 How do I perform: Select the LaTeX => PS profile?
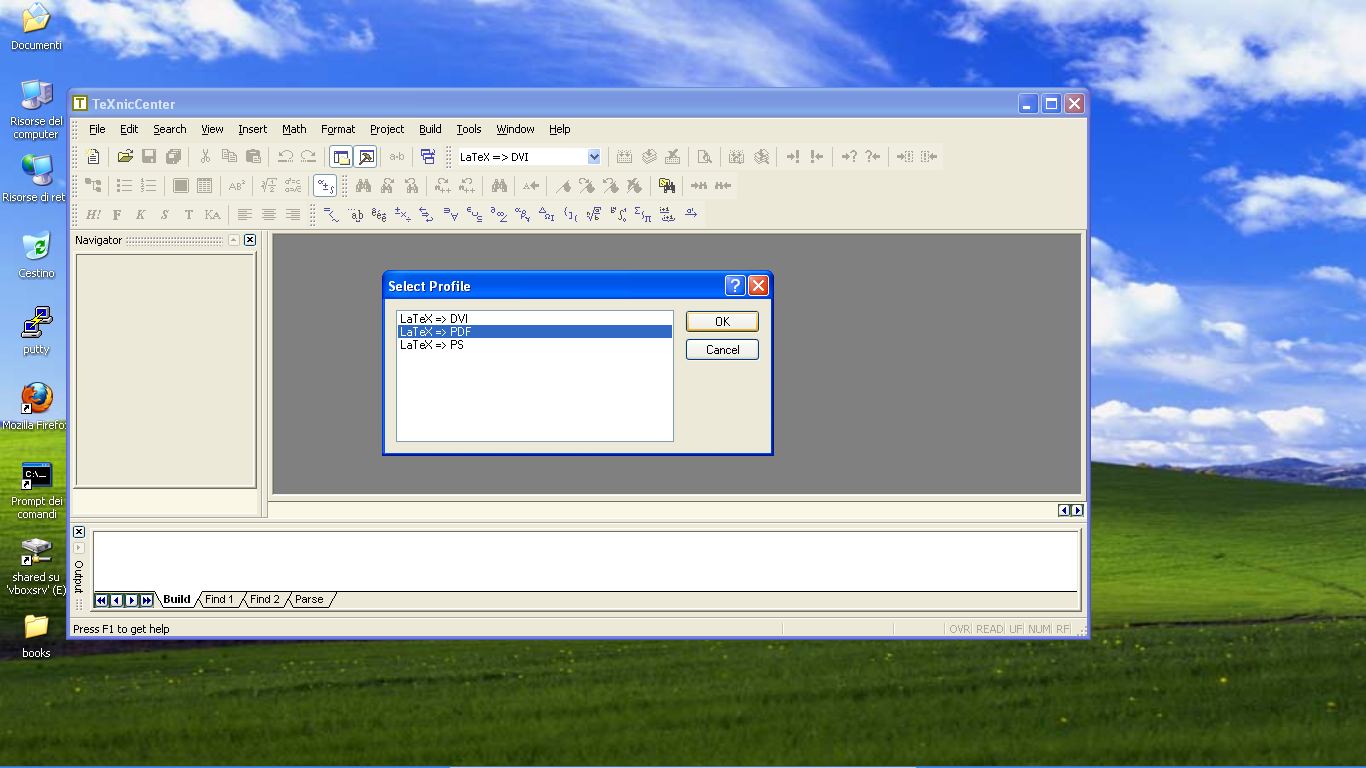[x=535, y=345]
